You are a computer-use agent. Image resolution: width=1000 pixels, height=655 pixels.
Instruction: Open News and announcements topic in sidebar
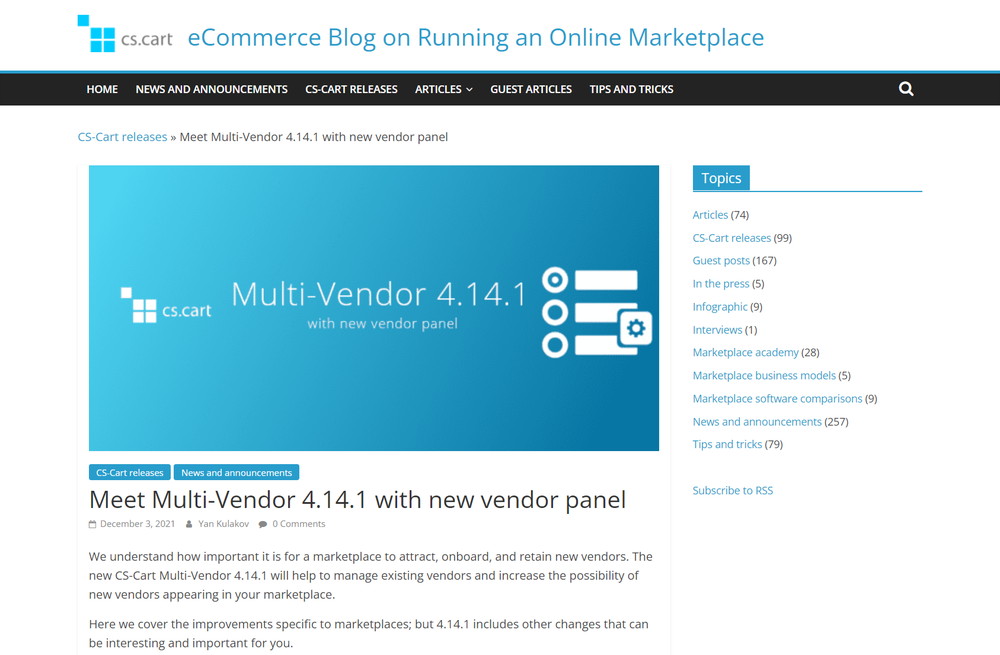[757, 422]
